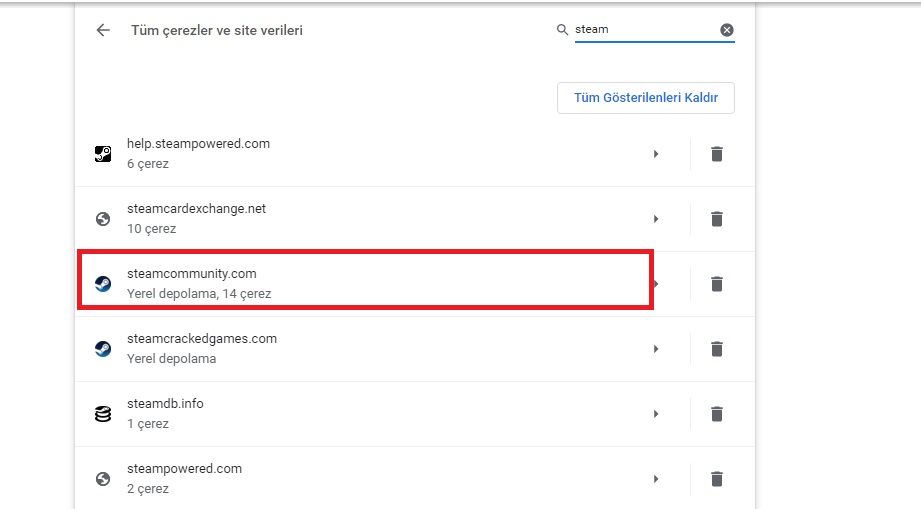Image resolution: width=921 pixels, height=509 pixels.
Task: Delete steamcrackedgames.com data with trash icon
Action: pyautogui.click(x=717, y=349)
